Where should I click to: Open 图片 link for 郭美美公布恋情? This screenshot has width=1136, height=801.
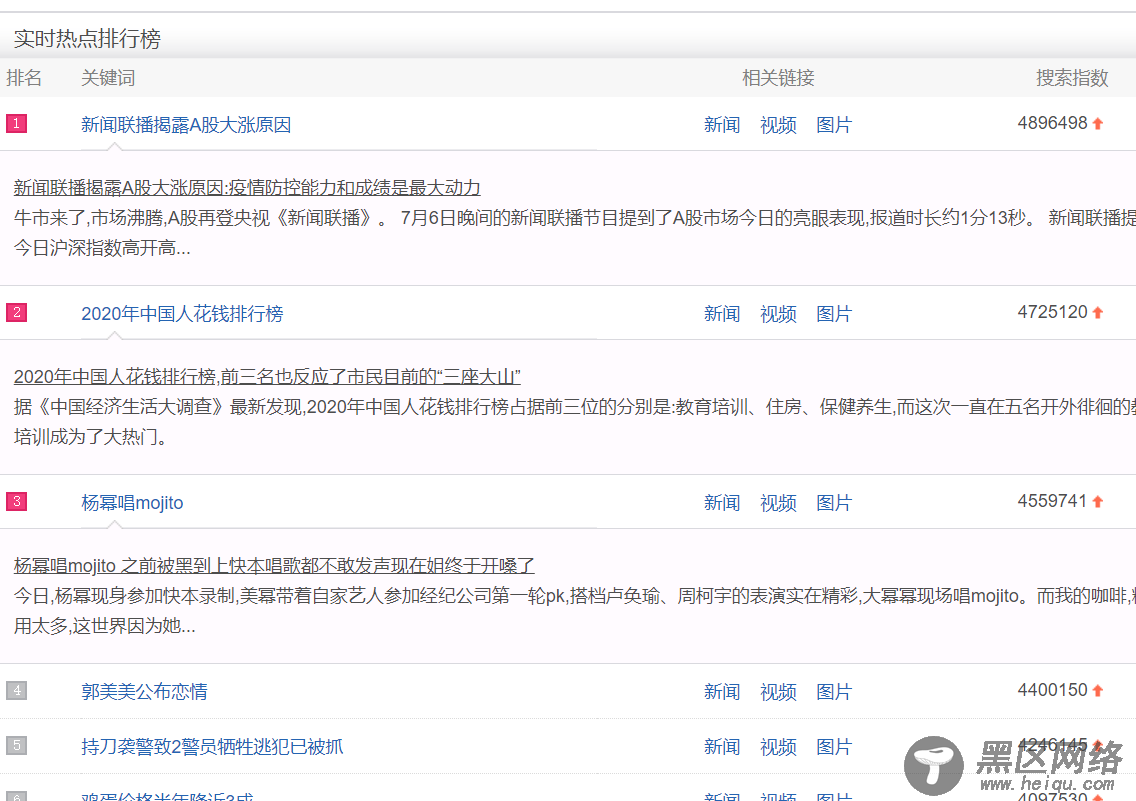coord(834,692)
